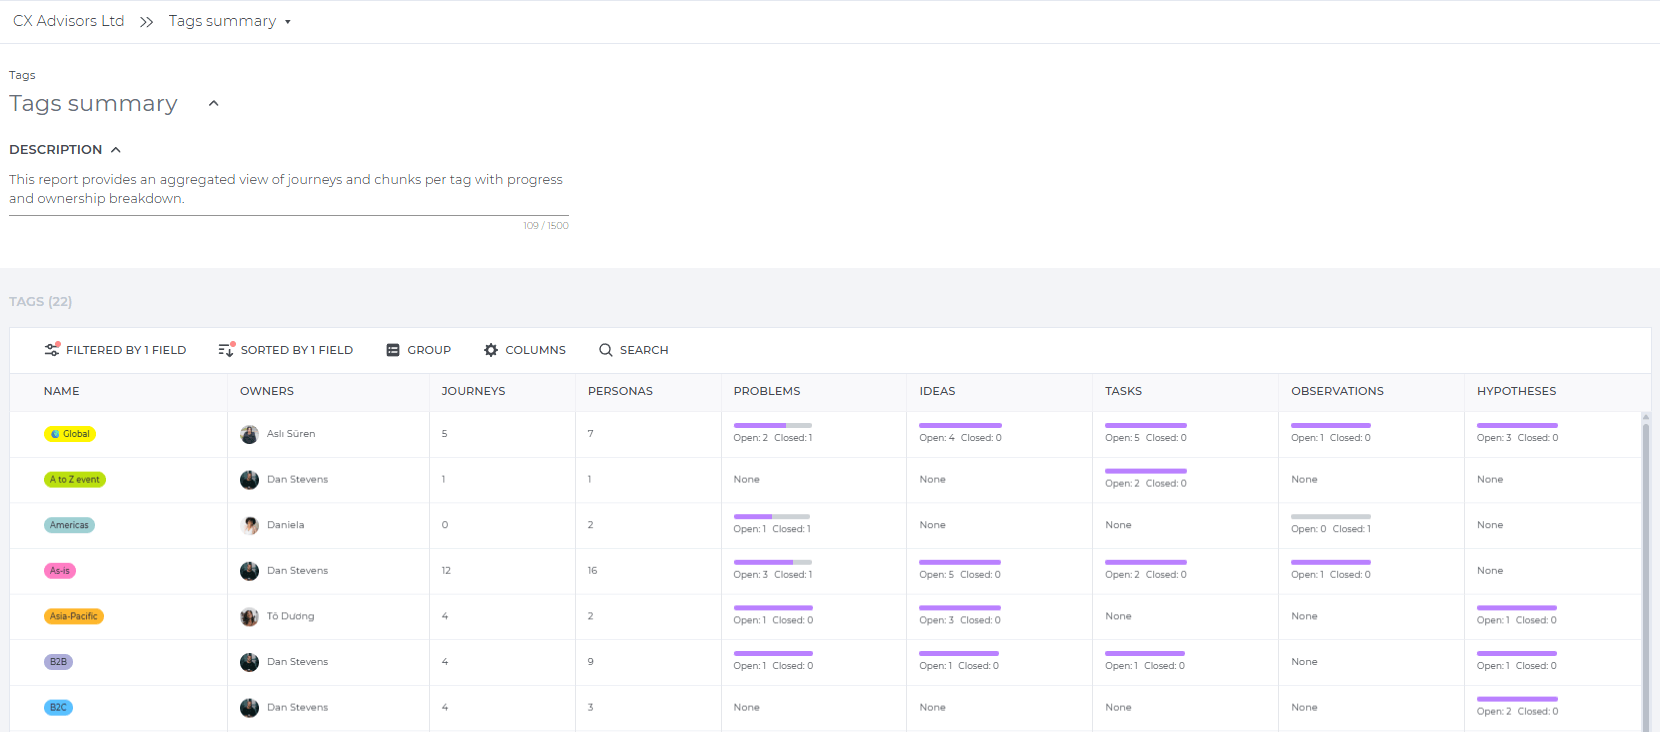The image size is (1660, 732).
Task: Click owner name Aslı Süren
Action: (291, 434)
